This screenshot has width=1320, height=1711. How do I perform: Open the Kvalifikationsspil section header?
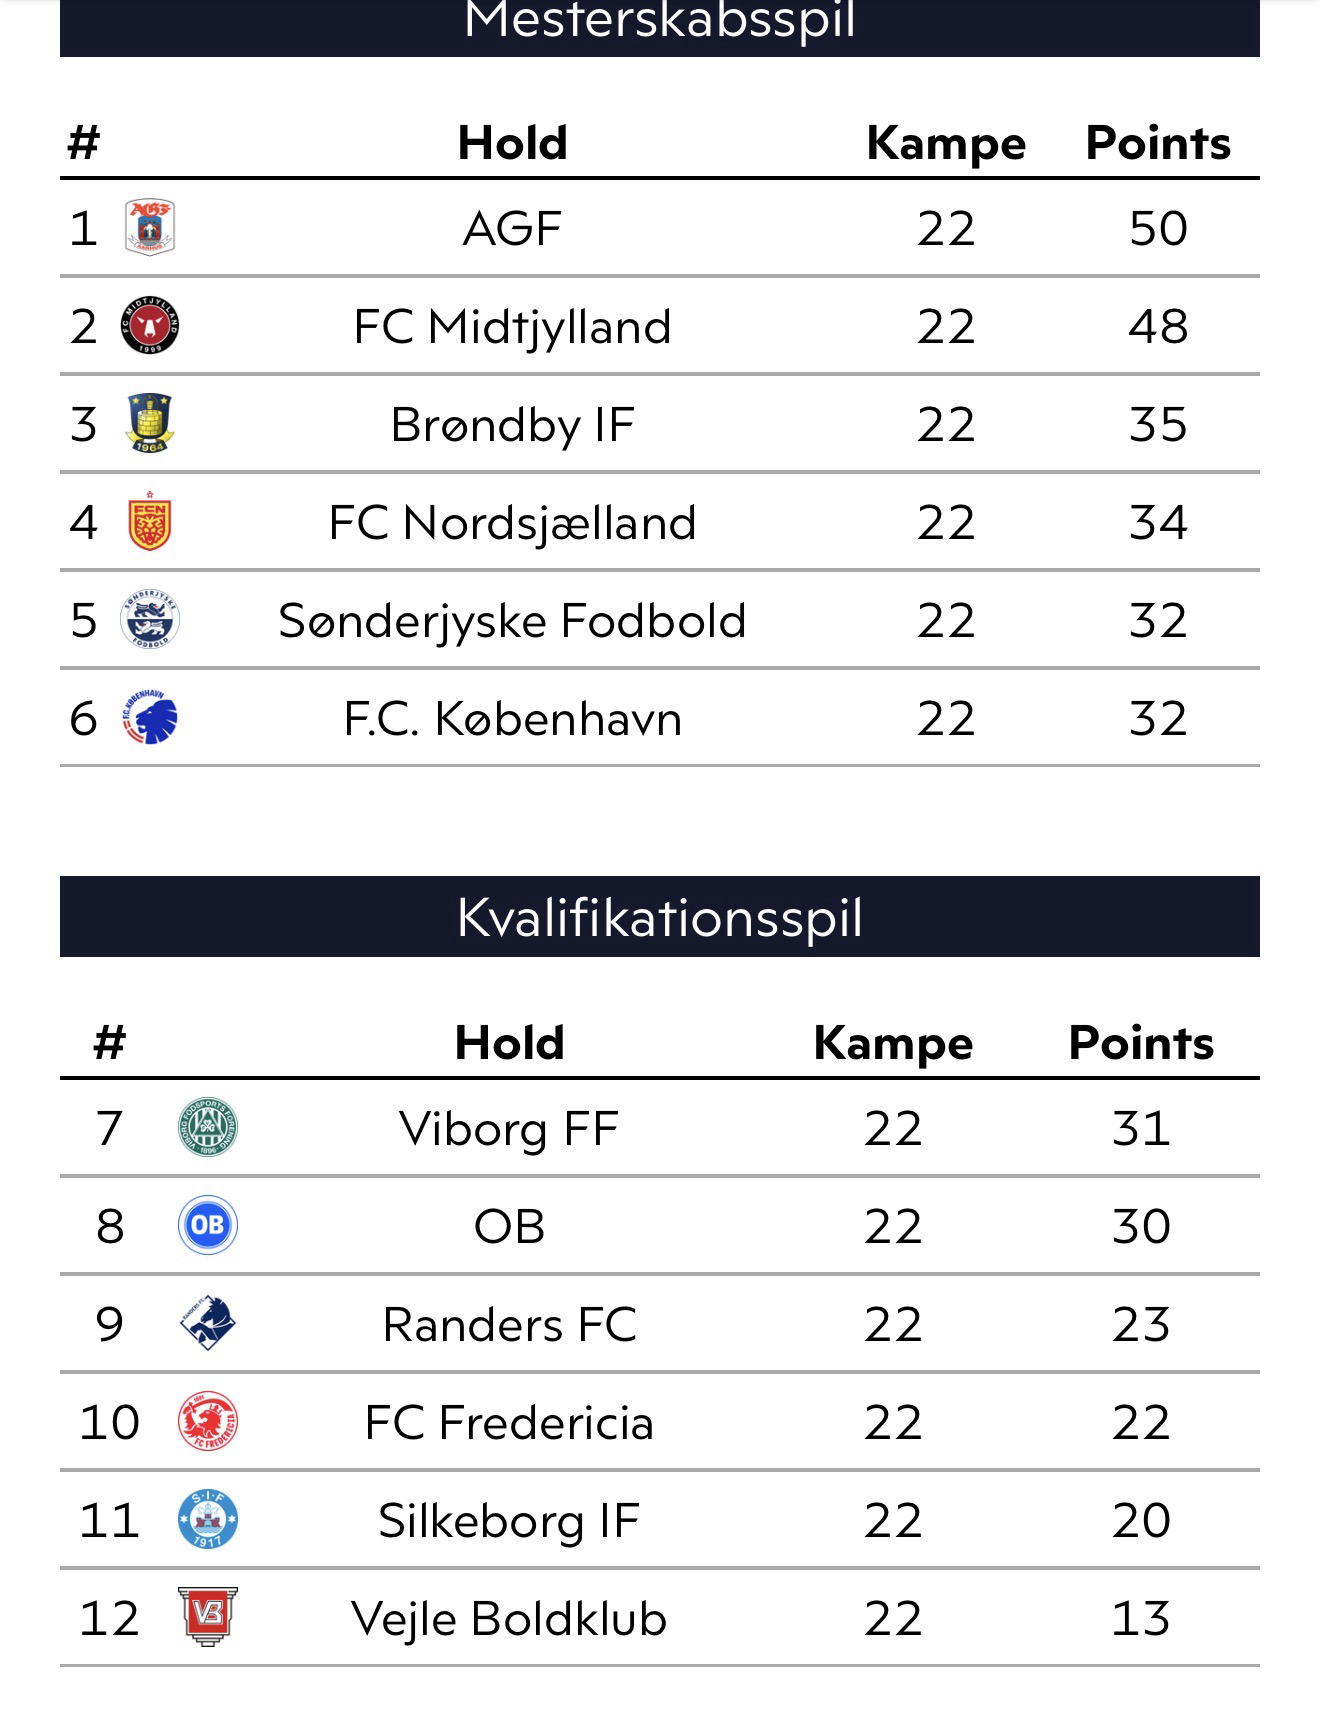pyautogui.click(x=660, y=917)
